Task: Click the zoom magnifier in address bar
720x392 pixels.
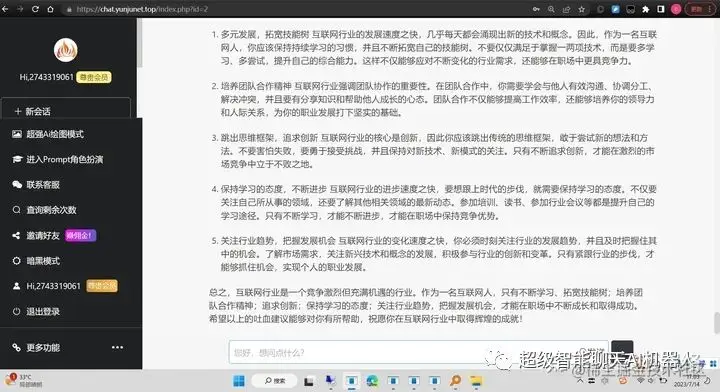Action: point(551,9)
